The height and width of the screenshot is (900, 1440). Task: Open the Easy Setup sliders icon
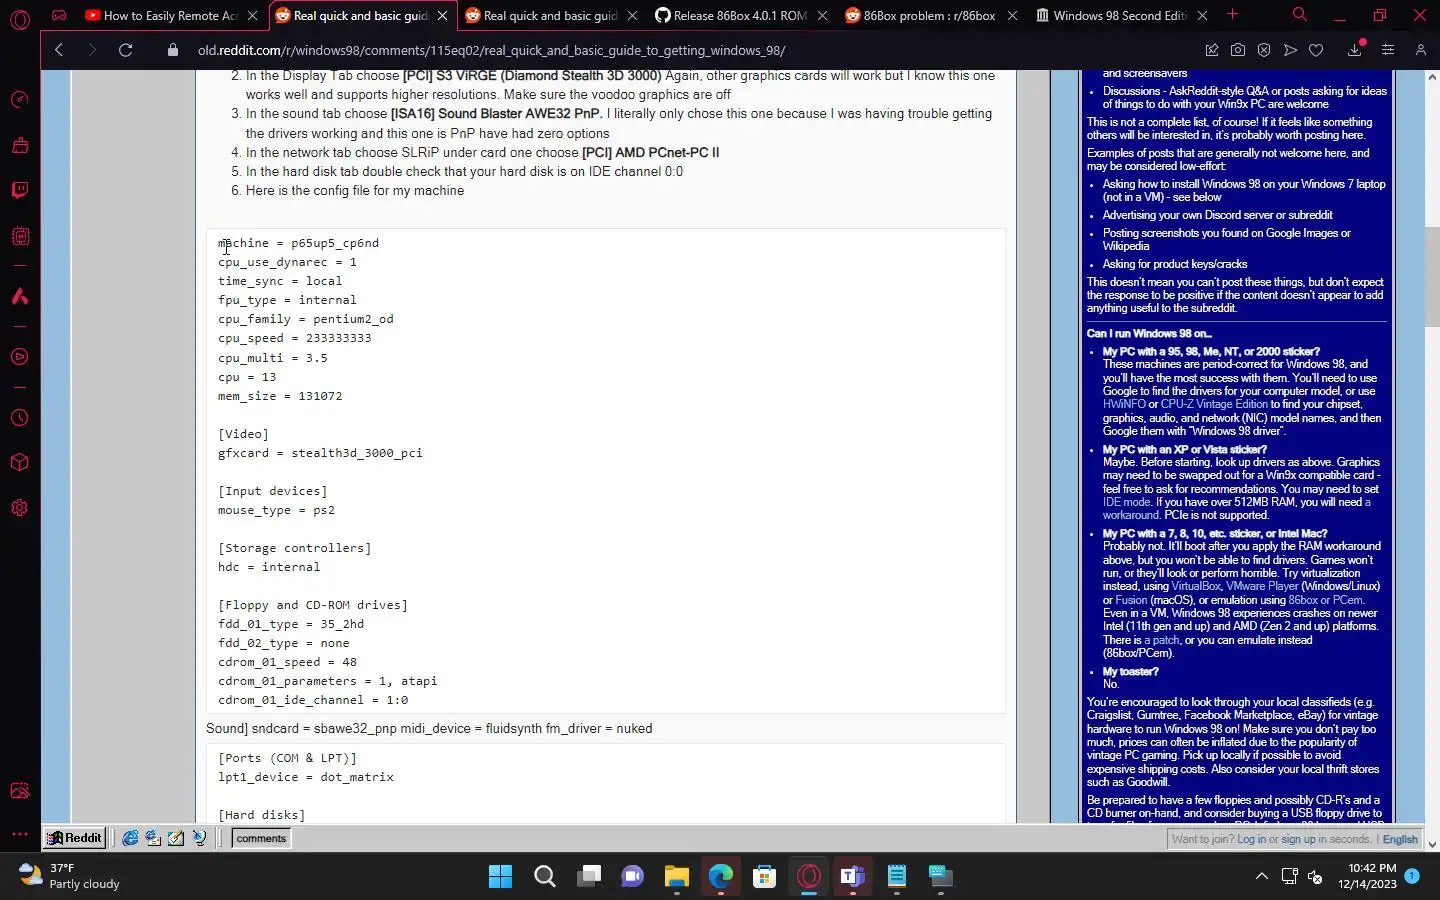[x=1388, y=50]
